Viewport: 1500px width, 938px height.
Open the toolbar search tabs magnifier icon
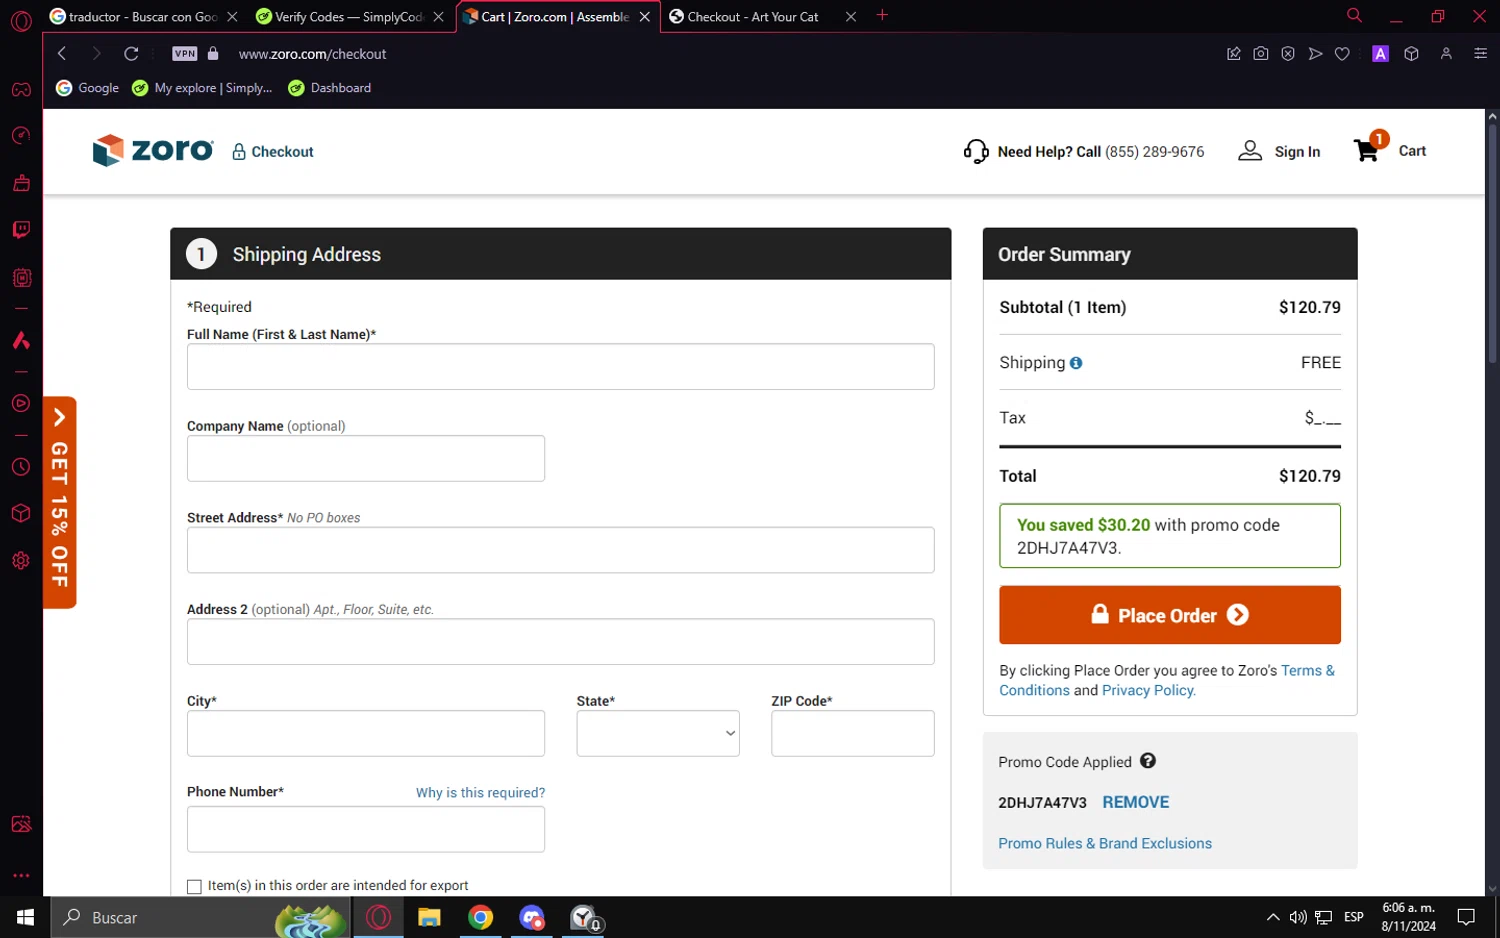[1354, 16]
